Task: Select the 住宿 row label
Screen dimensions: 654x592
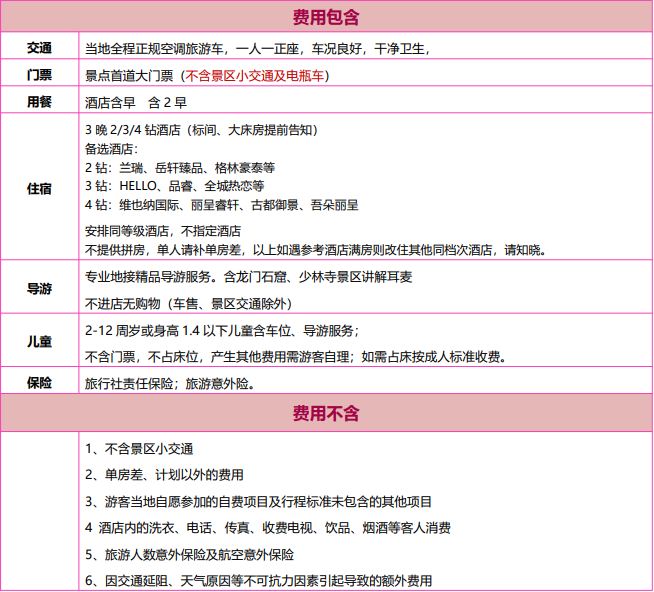Action: coord(39,189)
